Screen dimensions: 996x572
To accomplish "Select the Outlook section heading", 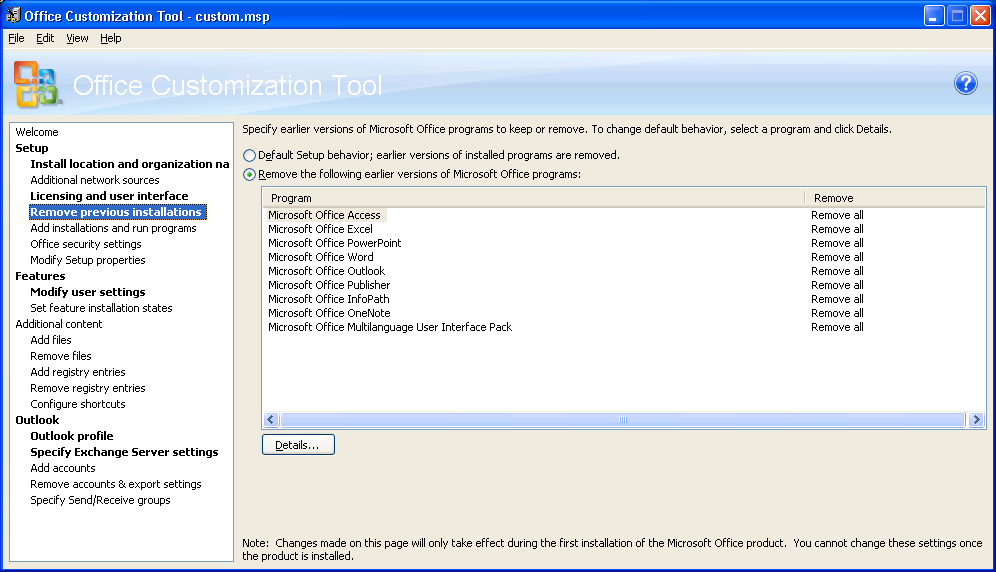I will coord(37,420).
